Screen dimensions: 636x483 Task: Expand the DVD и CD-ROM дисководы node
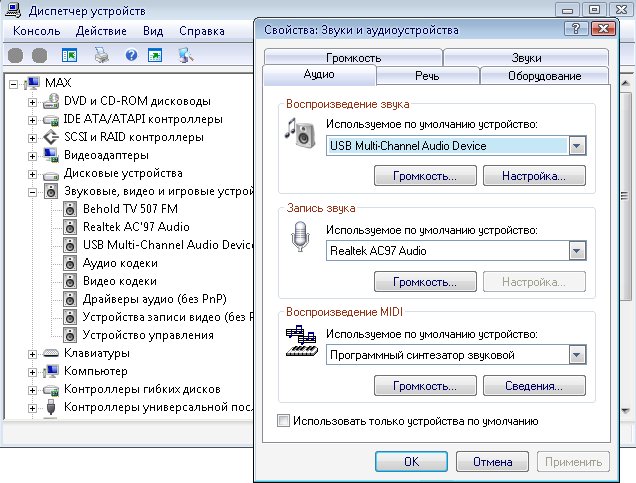[33, 101]
